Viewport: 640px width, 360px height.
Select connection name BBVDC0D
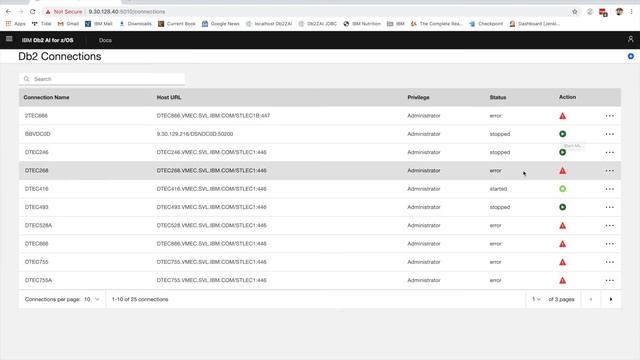[38, 134]
